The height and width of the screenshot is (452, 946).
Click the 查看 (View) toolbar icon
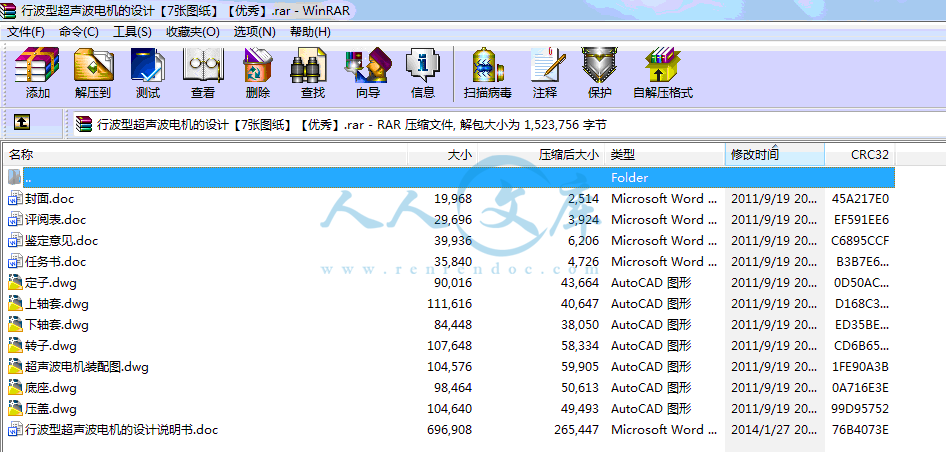tap(203, 65)
